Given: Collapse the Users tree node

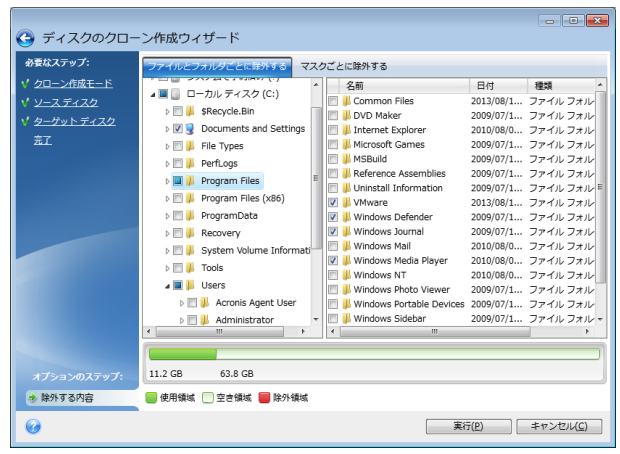Looking at the screenshot, I should [167, 286].
